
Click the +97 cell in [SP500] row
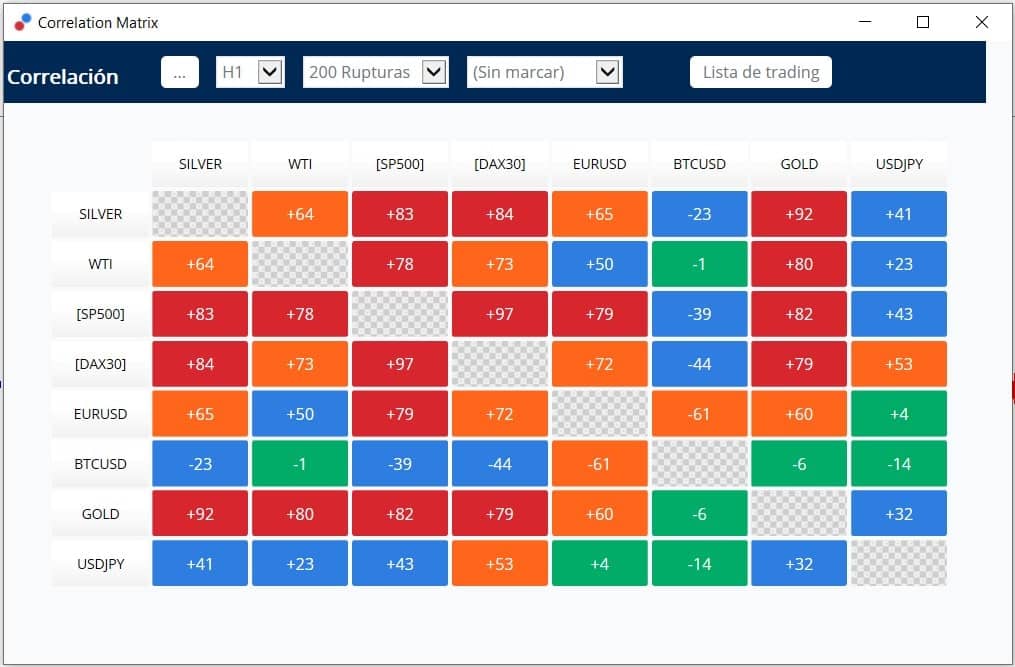pos(499,314)
